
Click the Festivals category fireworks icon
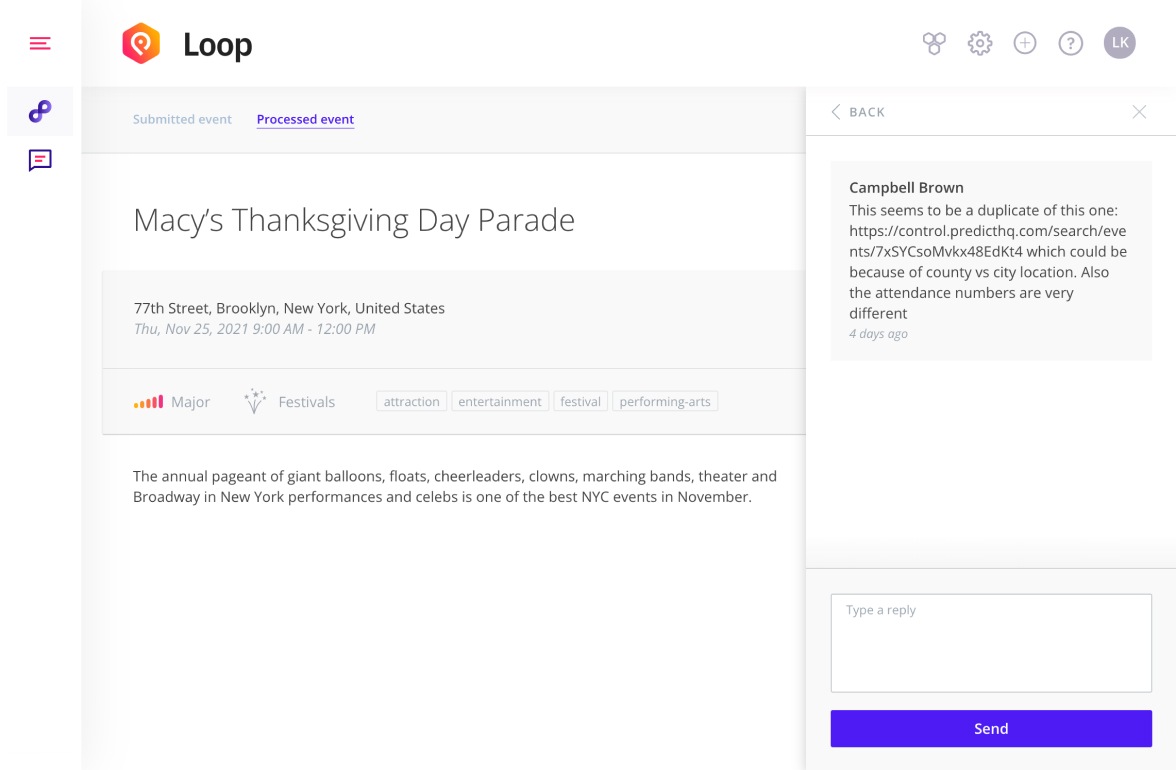click(x=255, y=401)
